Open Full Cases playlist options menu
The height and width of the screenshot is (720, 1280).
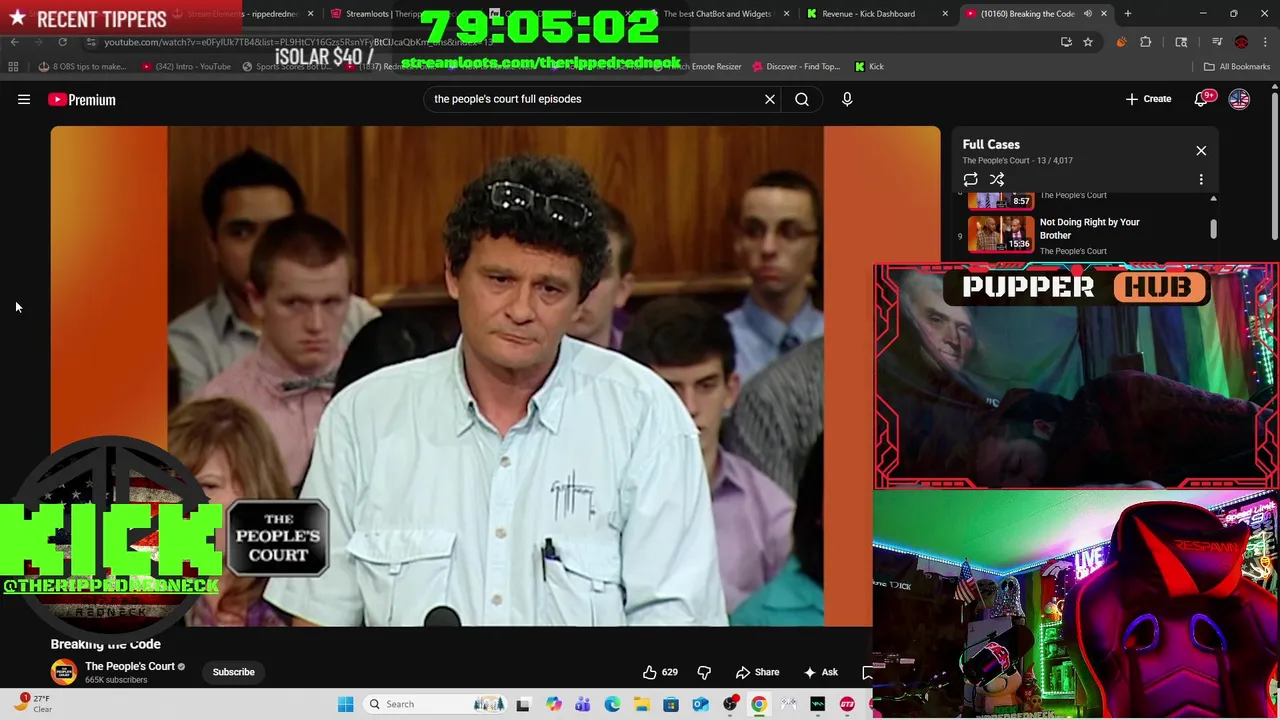pos(1201,179)
